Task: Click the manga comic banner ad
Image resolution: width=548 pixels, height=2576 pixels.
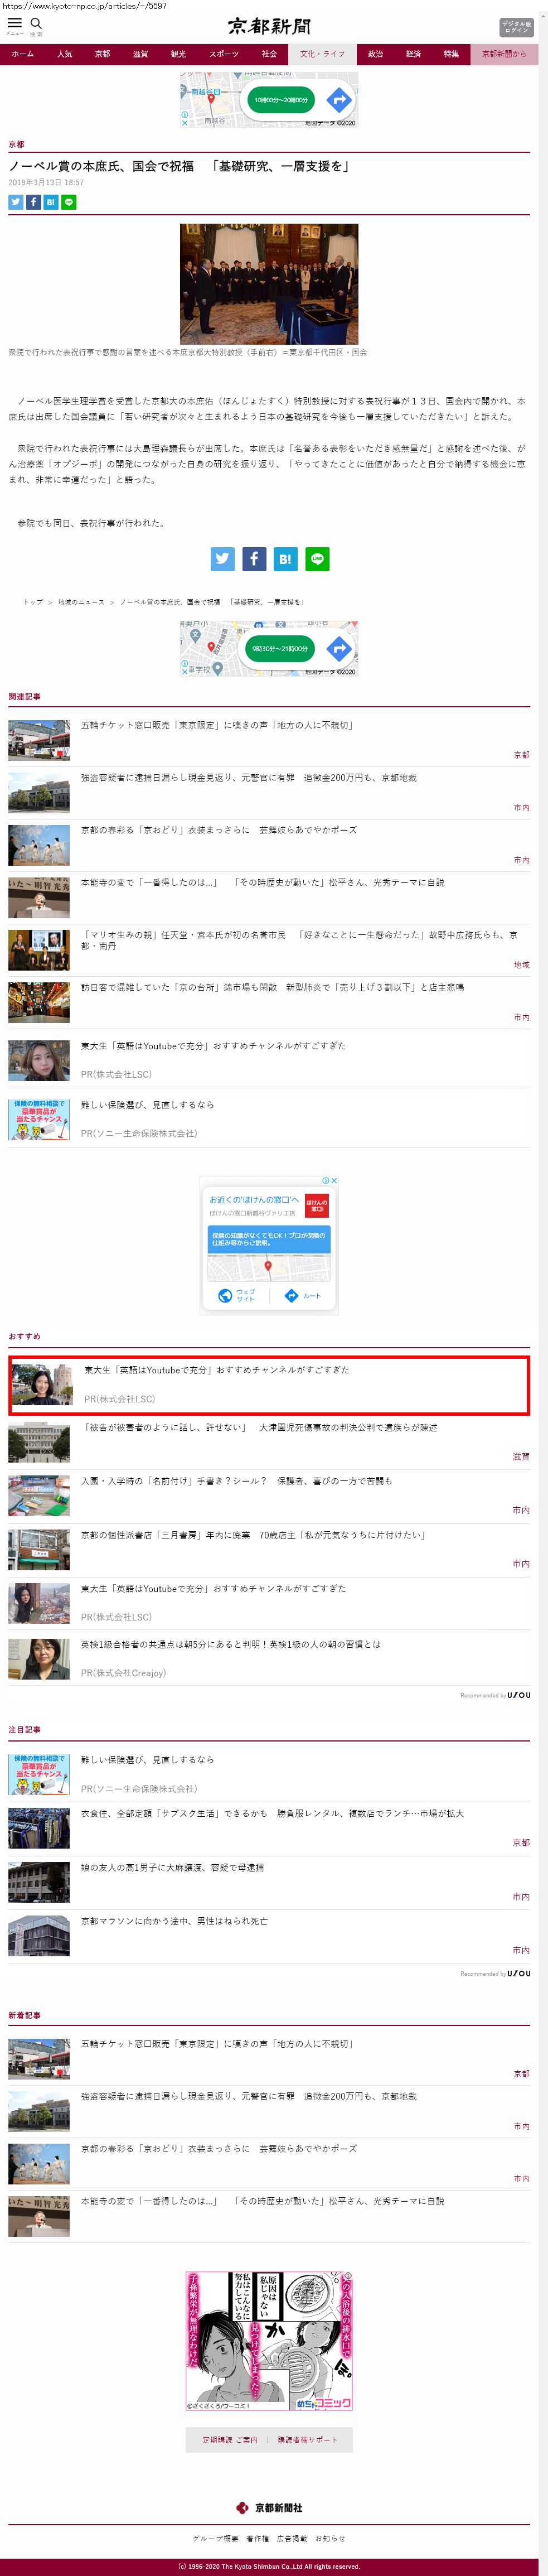Action: click(x=269, y=2341)
